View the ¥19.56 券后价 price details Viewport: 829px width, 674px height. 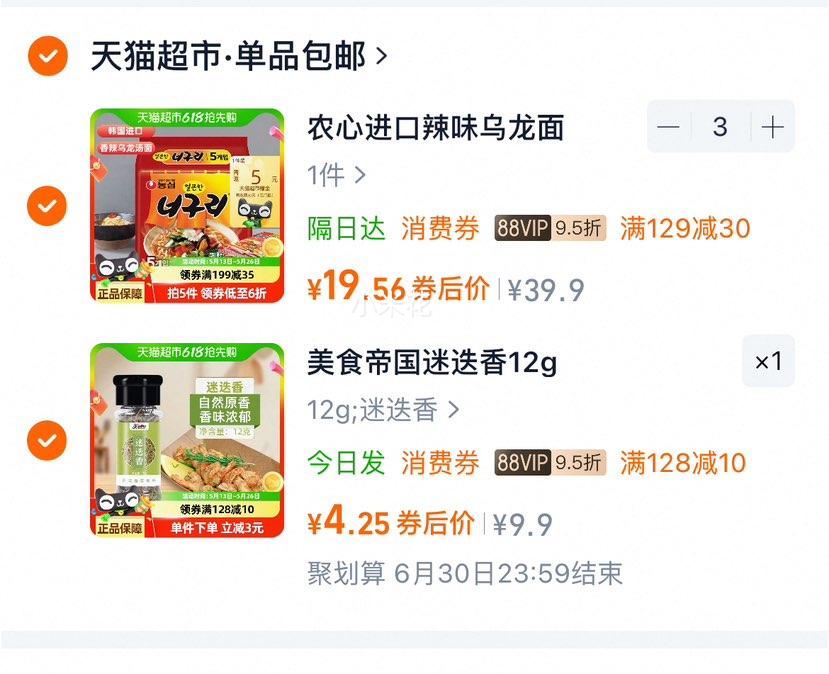coord(398,287)
